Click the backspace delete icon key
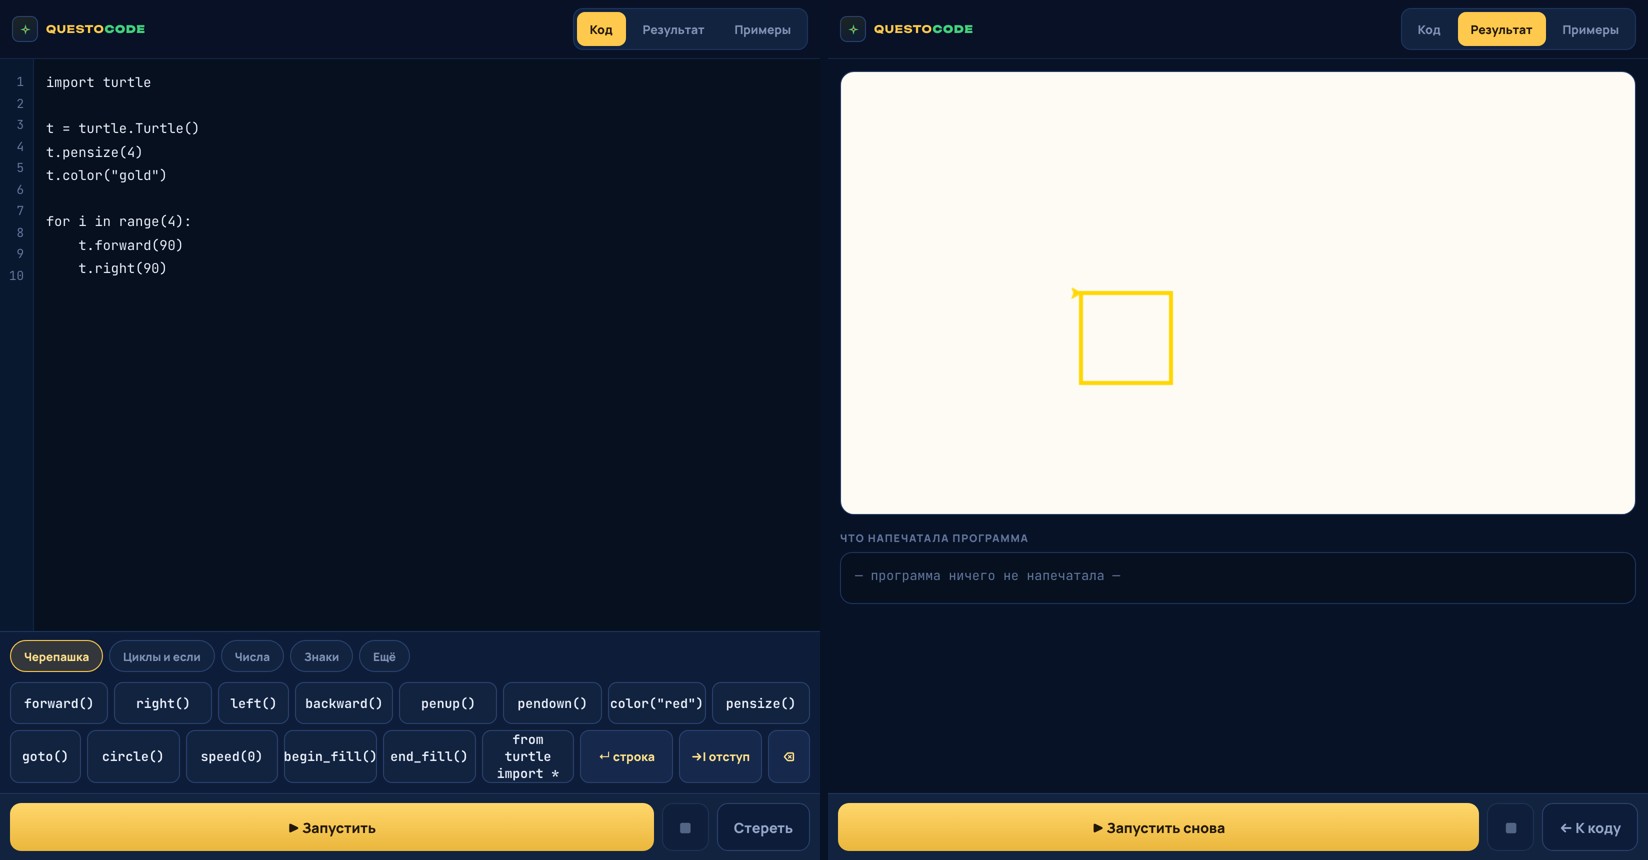The image size is (1648, 860). click(789, 757)
